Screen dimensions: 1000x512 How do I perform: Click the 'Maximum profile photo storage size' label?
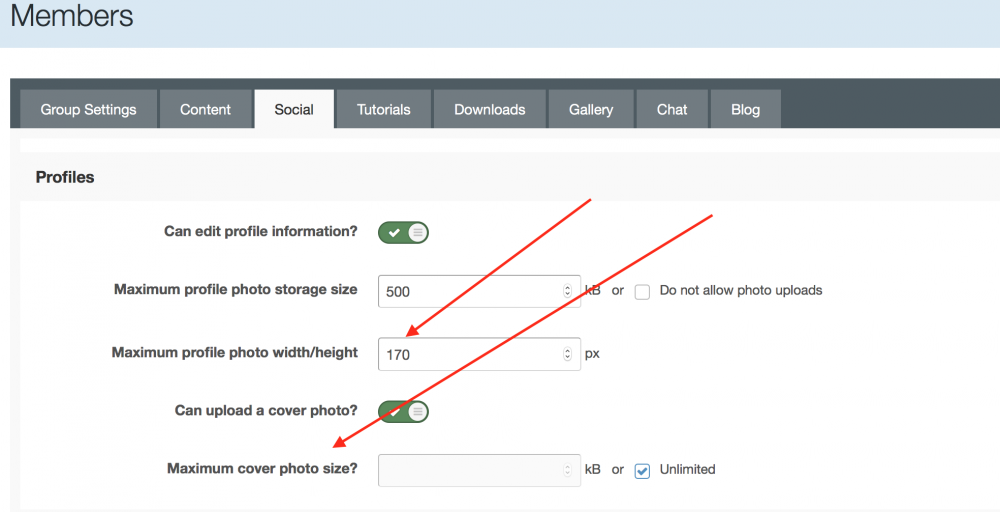(x=235, y=290)
